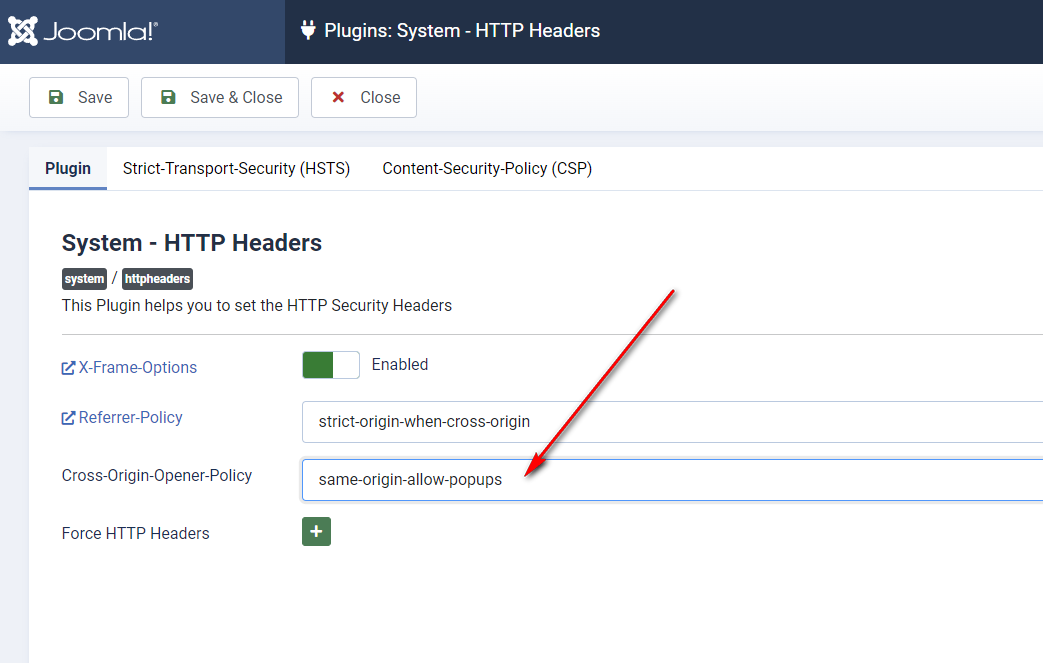Open the Content-Security-Policy (CSP) tab

pyautogui.click(x=487, y=169)
